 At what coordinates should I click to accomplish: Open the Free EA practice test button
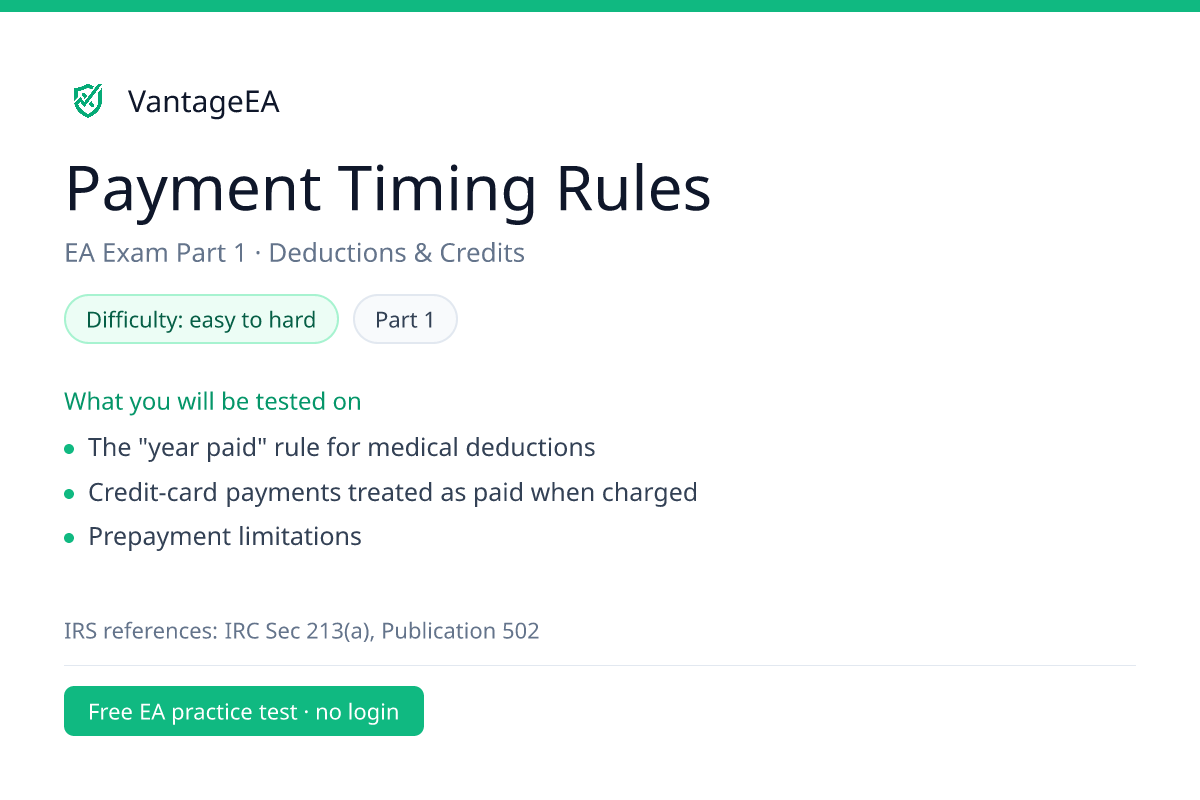[244, 711]
